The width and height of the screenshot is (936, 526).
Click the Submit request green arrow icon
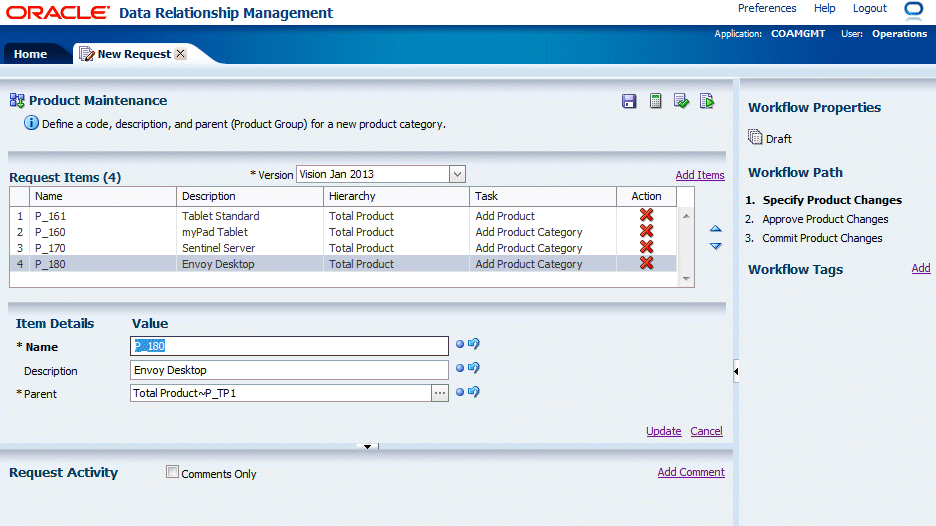[707, 101]
